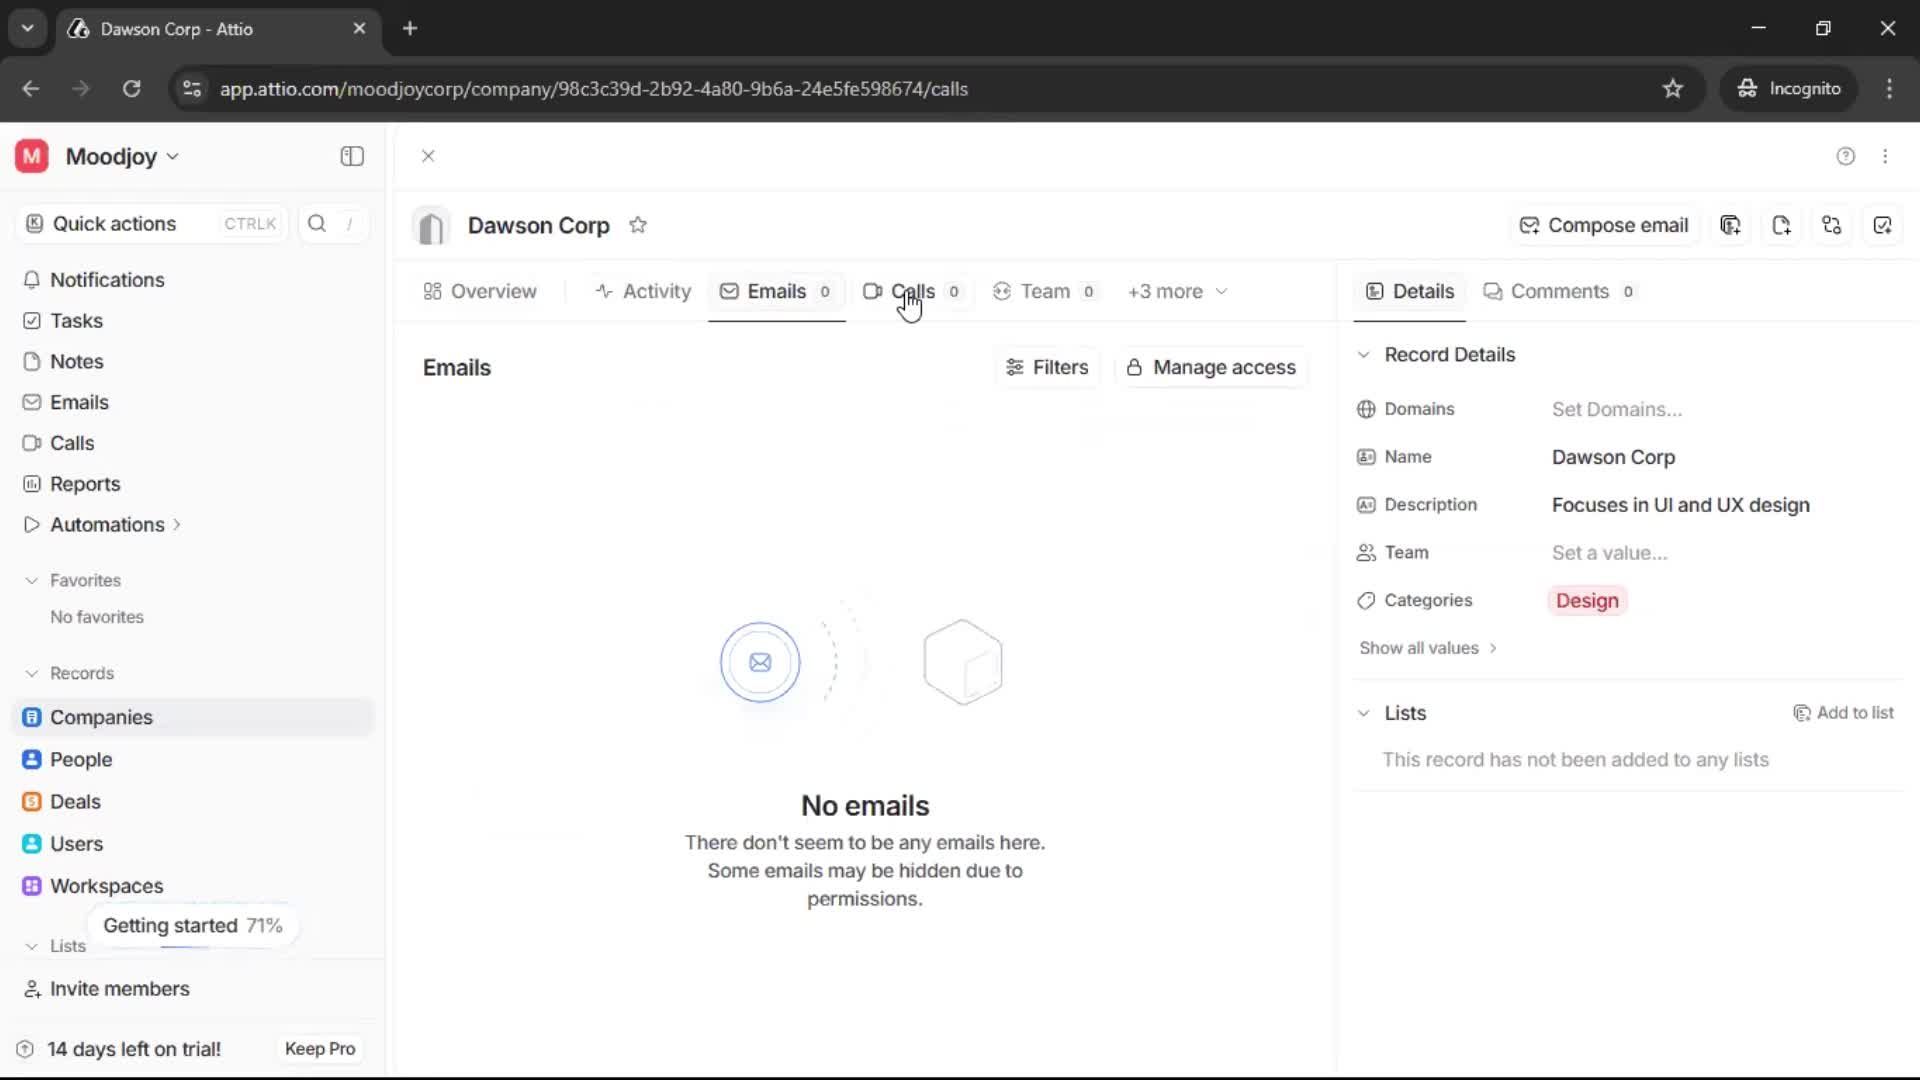
Task: Open the overflow three-dot menu
Action: point(1886,156)
